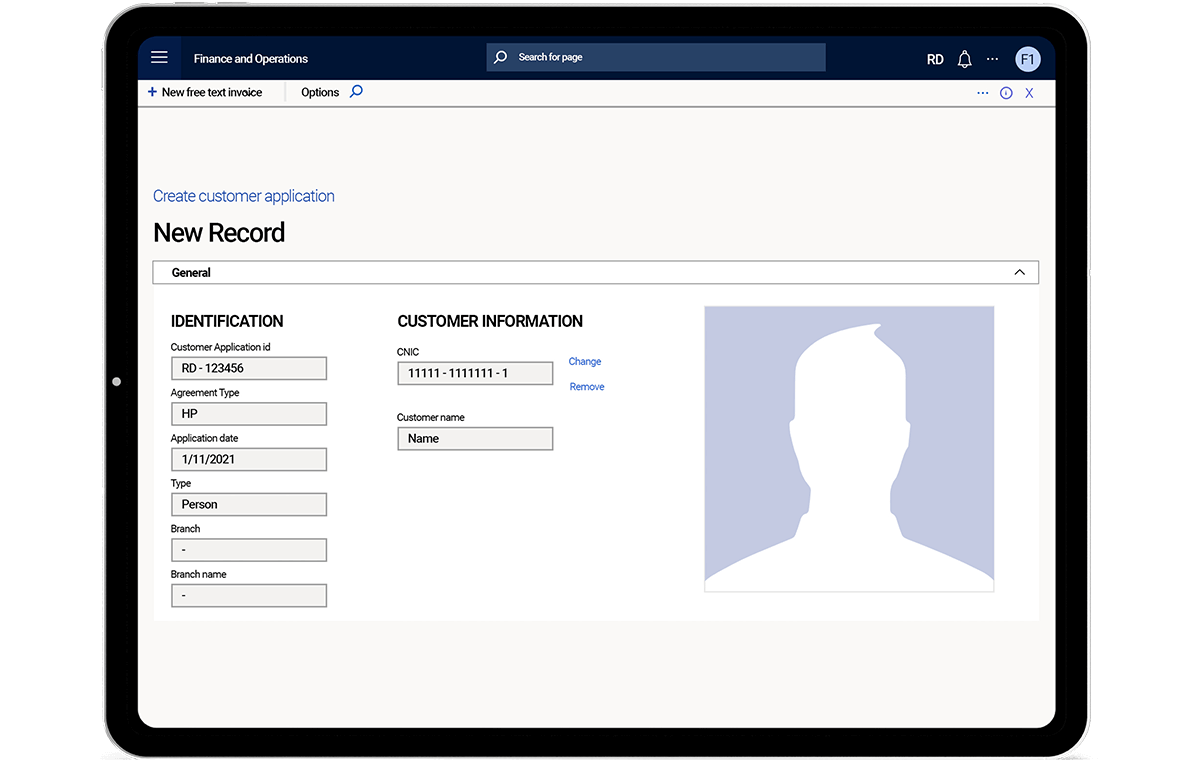This screenshot has width=1200, height=763.
Task: Open the Type selector showing Person
Action: tap(248, 504)
